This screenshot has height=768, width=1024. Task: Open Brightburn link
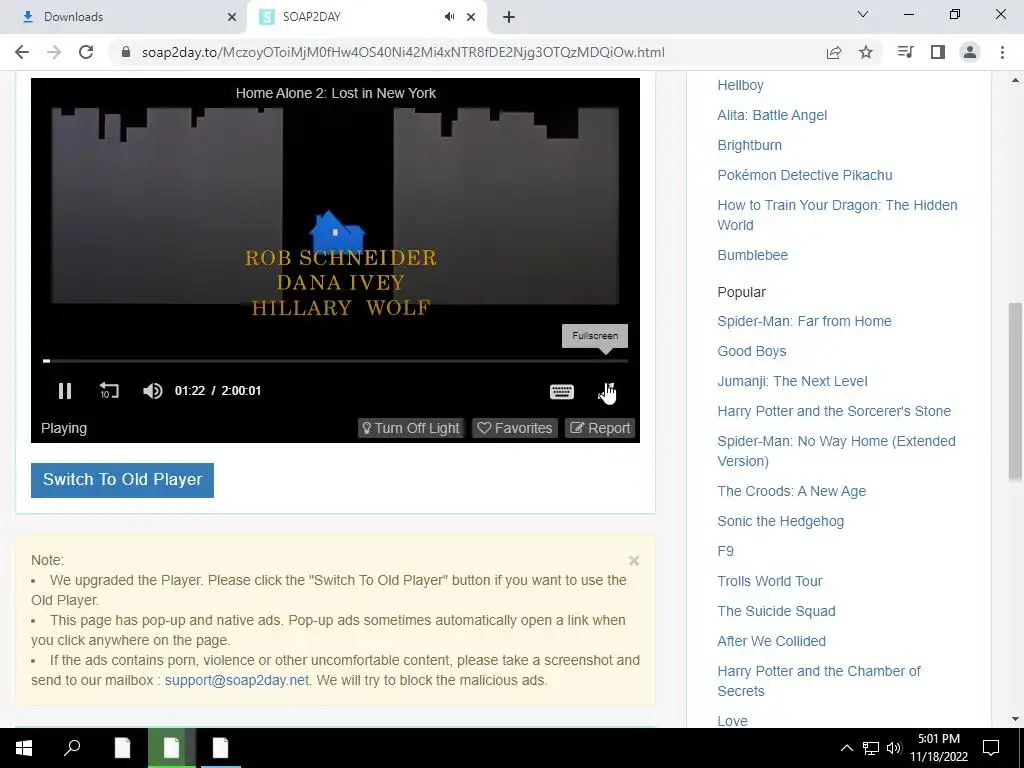pos(750,145)
